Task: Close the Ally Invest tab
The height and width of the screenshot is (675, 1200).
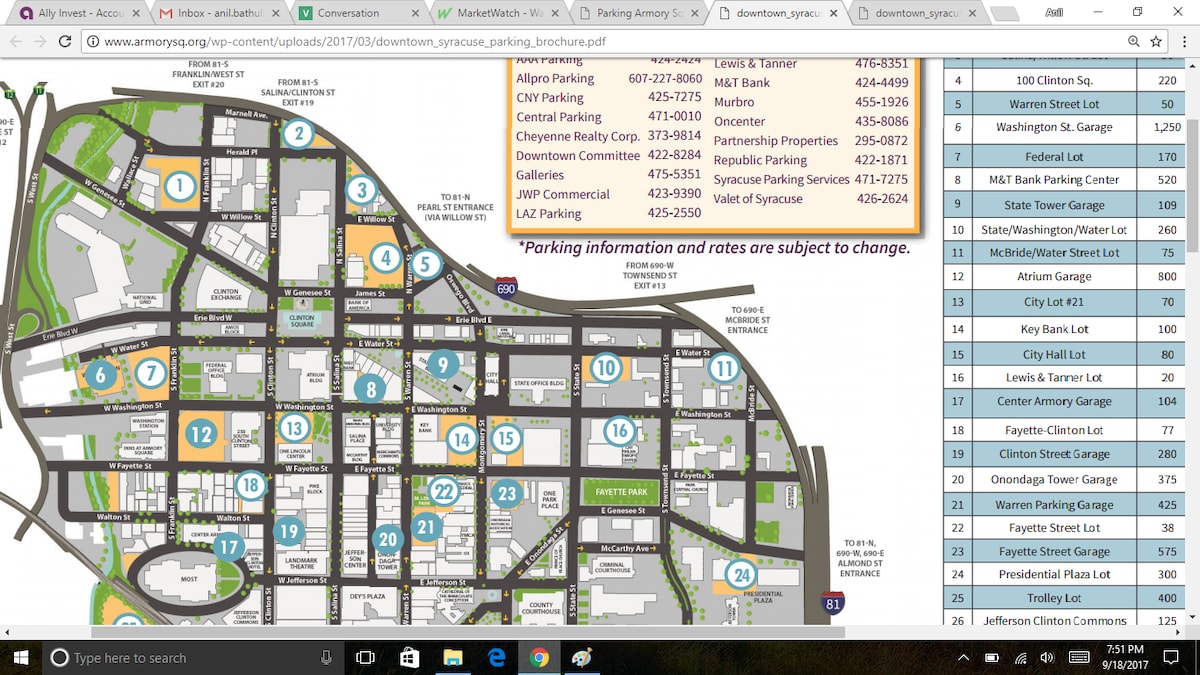Action: (x=136, y=13)
